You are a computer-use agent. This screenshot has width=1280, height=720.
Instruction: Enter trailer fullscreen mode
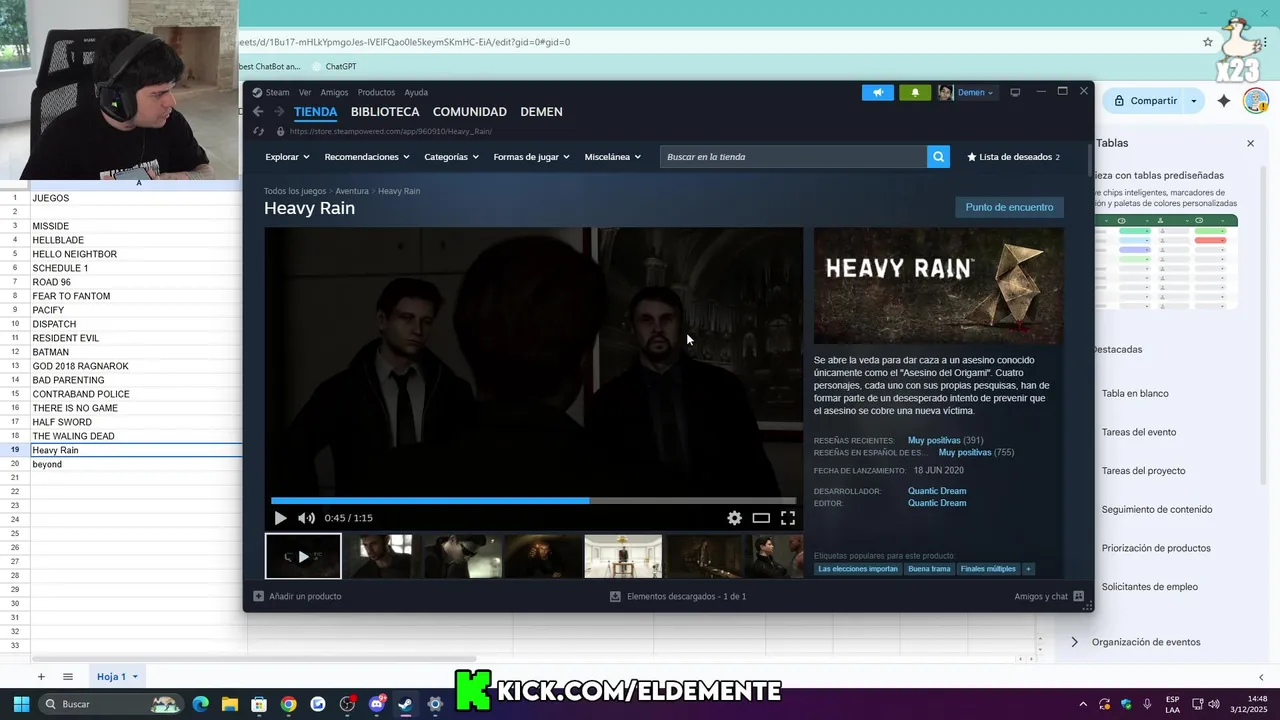(788, 518)
